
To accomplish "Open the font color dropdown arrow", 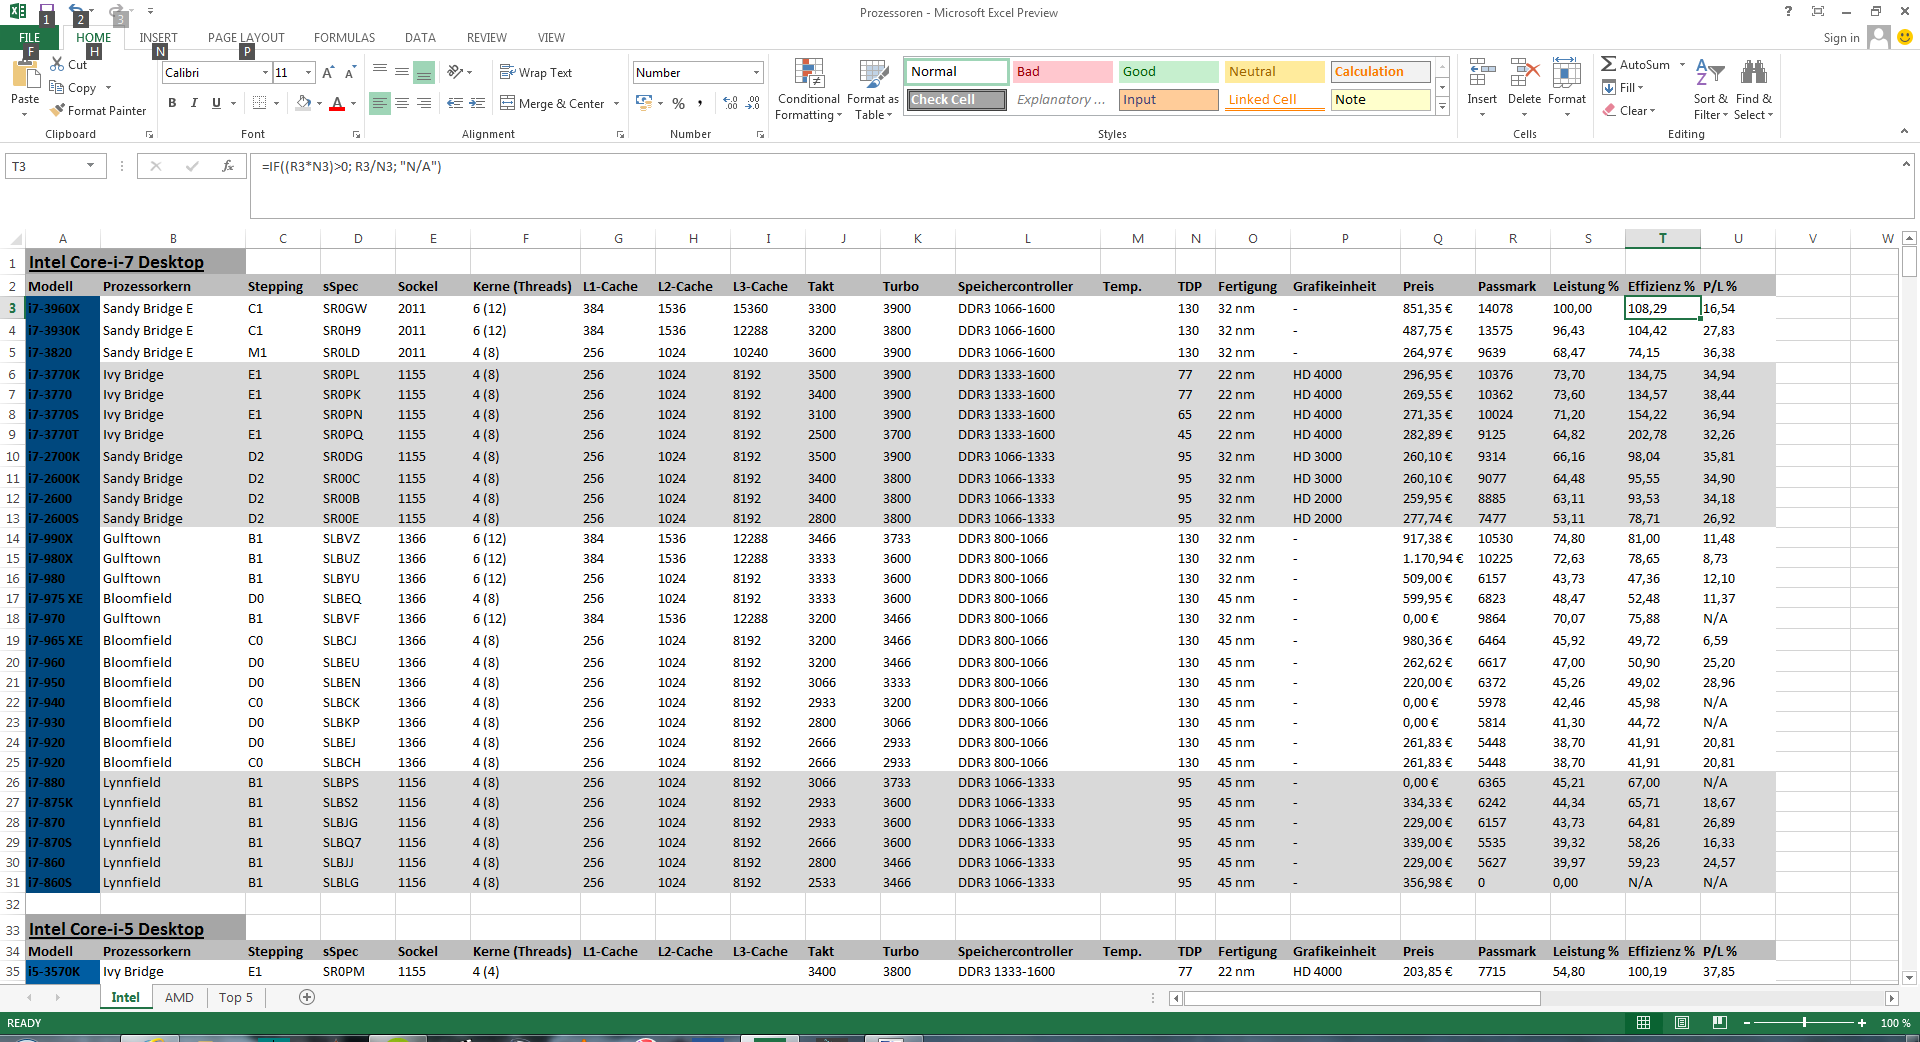I will (353, 103).
